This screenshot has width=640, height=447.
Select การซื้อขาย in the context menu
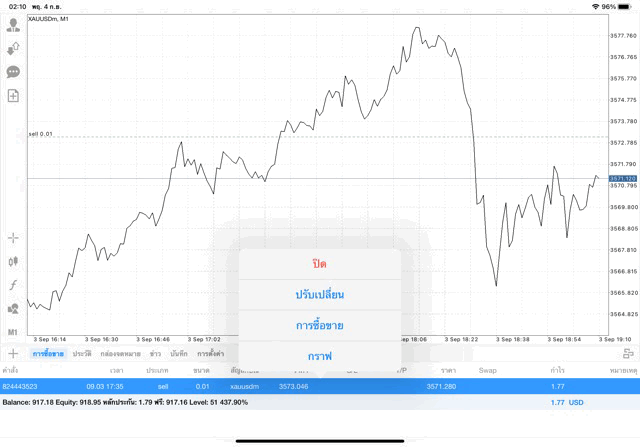(320, 325)
